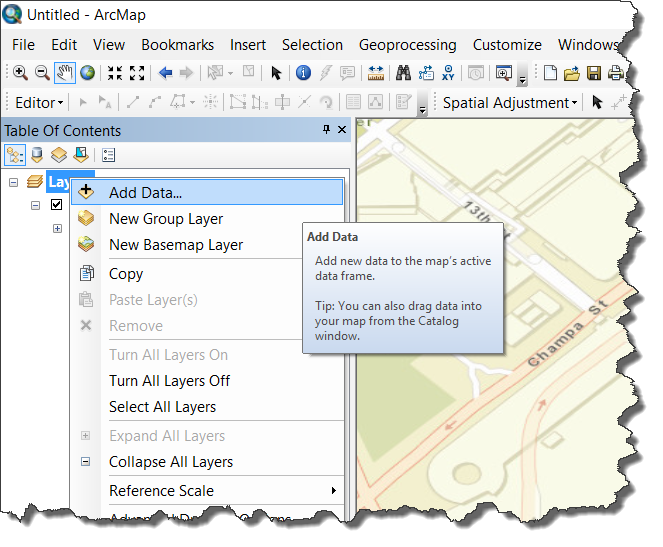Viewport: 663px width, 547px height.
Task: Open the Insert menu
Action: coord(248,45)
